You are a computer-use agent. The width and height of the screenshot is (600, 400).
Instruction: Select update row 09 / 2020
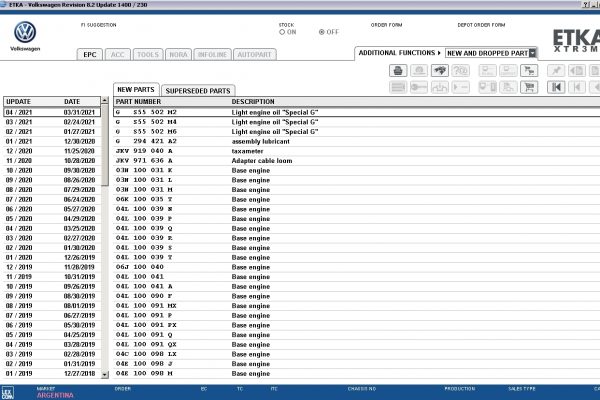click(52, 180)
